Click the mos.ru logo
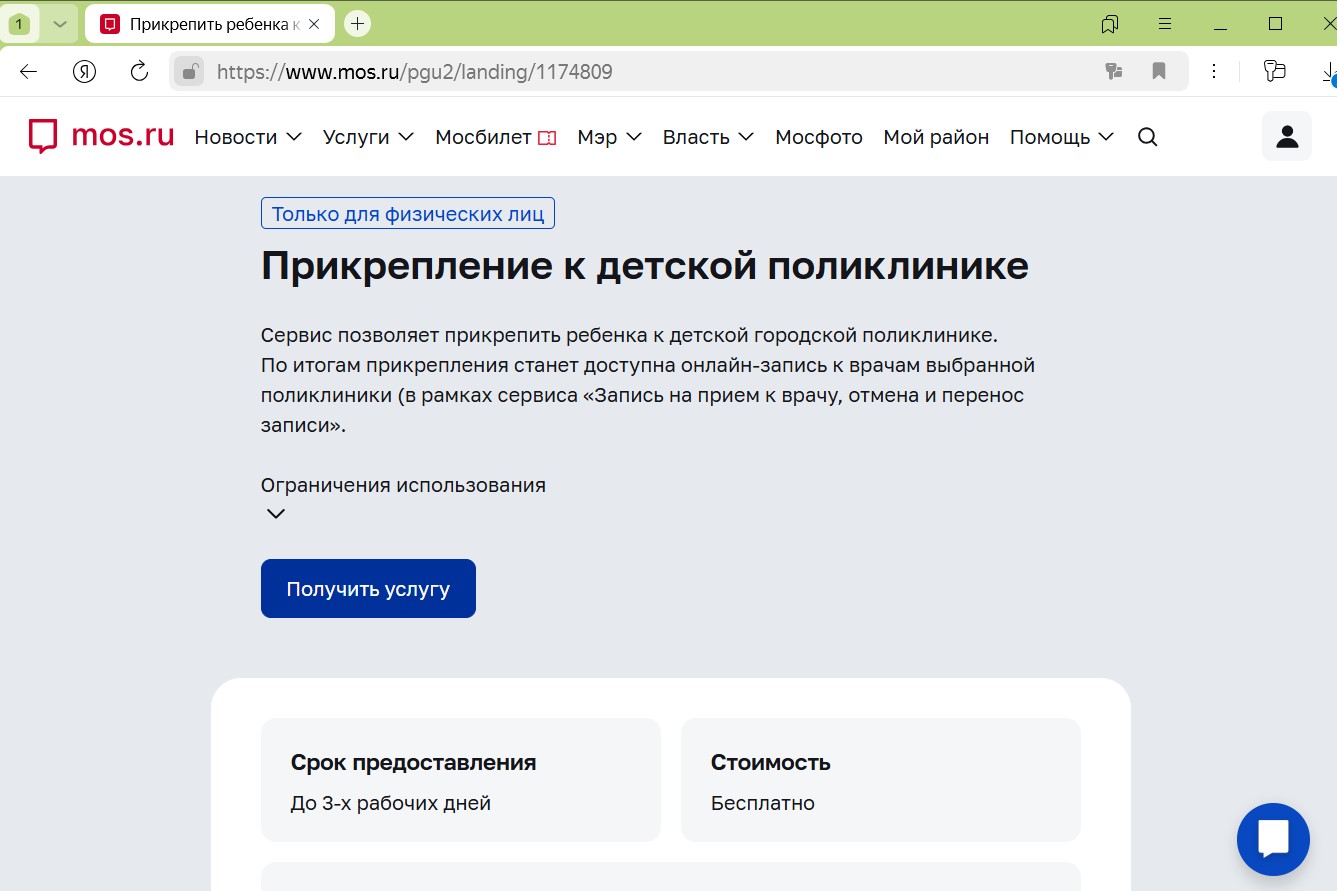The width and height of the screenshot is (1337, 891). (100, 136)
